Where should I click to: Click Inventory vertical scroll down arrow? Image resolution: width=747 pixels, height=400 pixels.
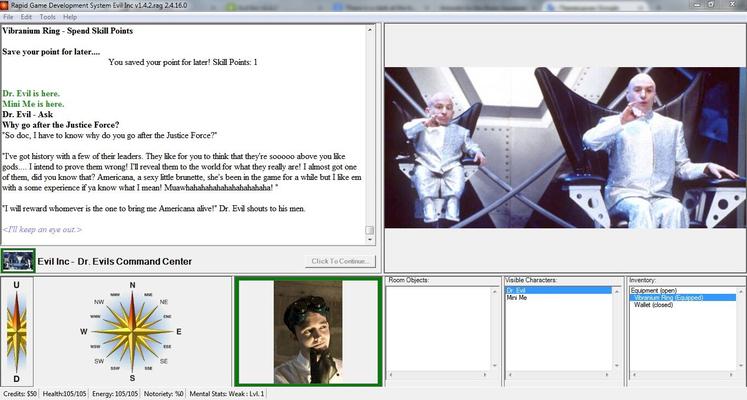[x=741, y=366]
